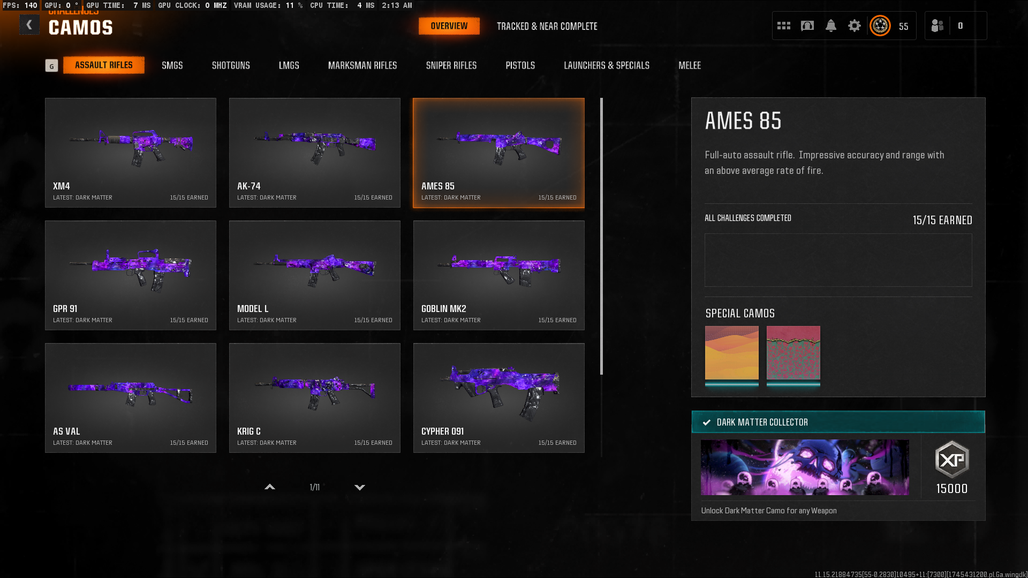Switch to the Melee tab
Viewport: 1028px width, 578px height.
coord(690,66)
